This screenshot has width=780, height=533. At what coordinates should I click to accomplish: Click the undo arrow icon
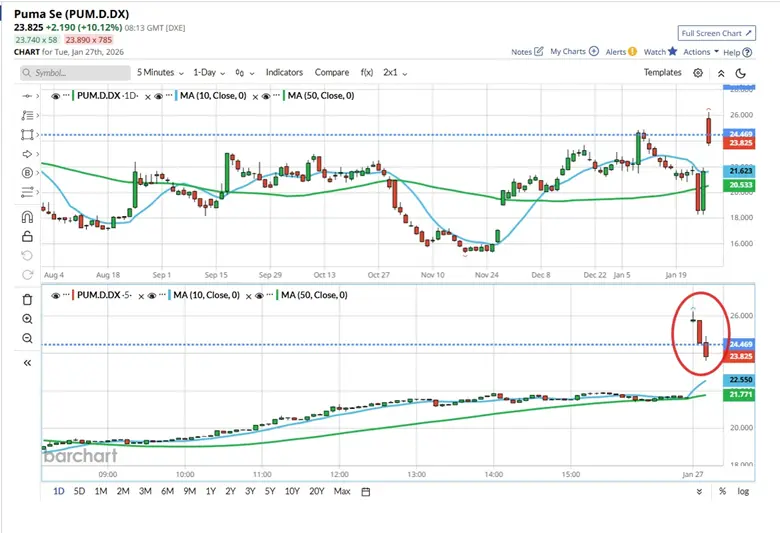point(27,255)
